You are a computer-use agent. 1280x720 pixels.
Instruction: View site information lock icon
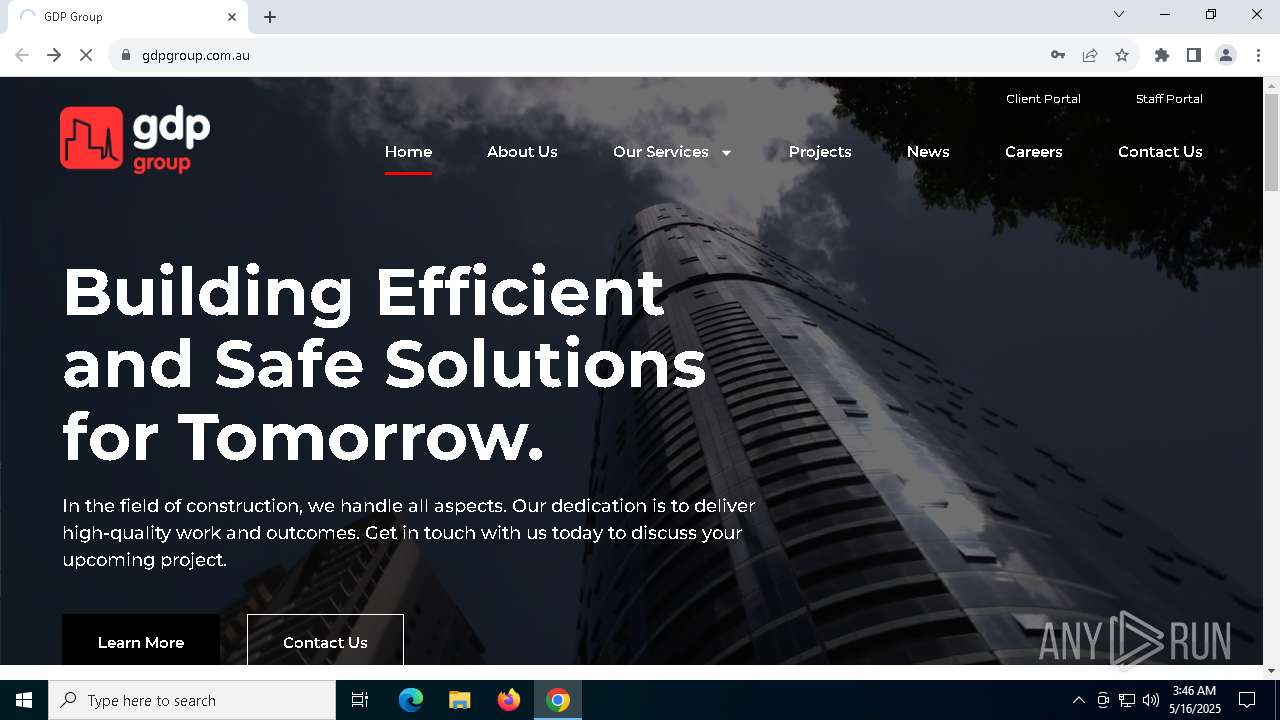point(126,55)
